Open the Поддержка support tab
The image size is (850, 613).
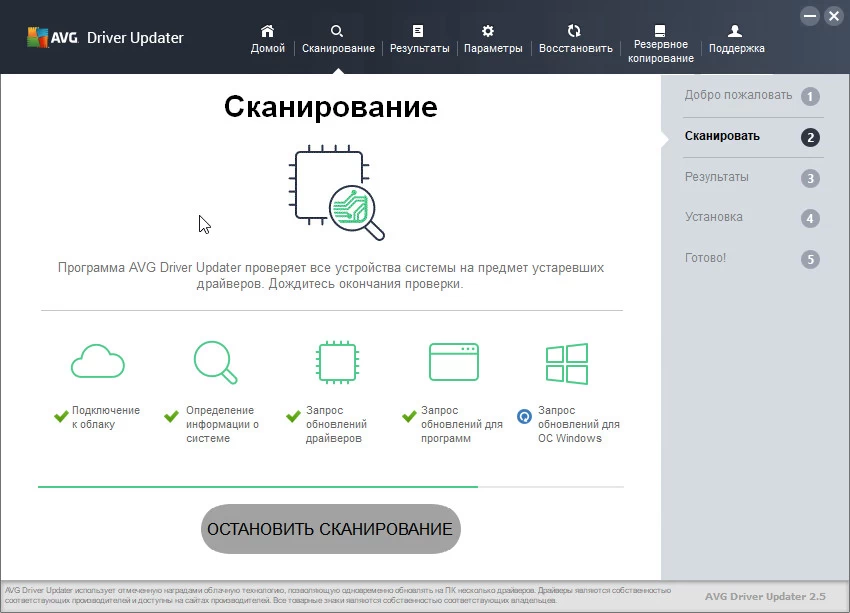coord(736,39)
